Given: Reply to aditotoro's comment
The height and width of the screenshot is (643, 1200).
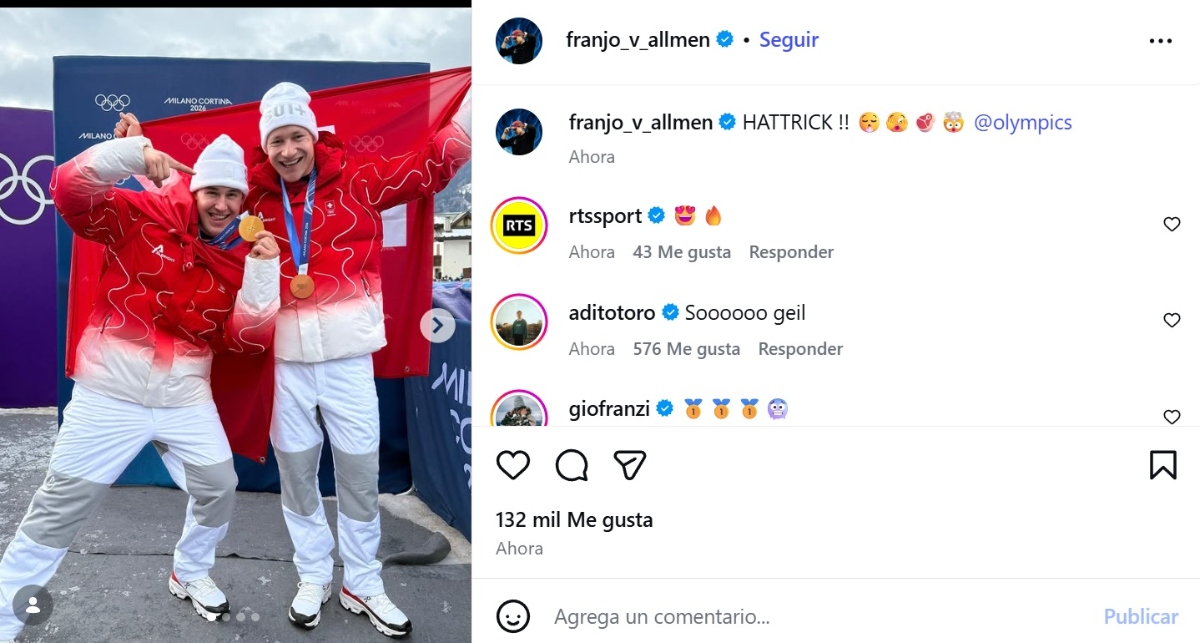Looking at the screenshot, I should pyautogui.click(x=800, y=349).
